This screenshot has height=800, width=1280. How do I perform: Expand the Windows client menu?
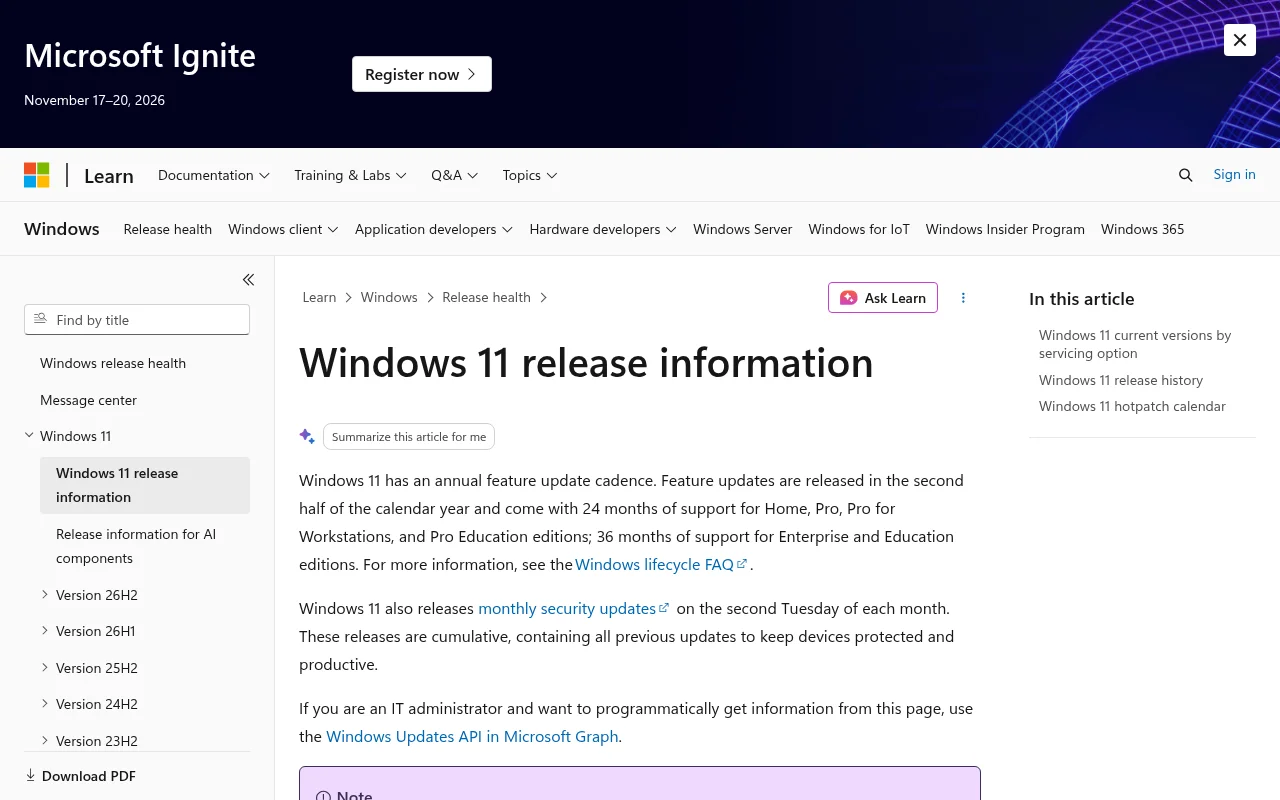(283, 229)
